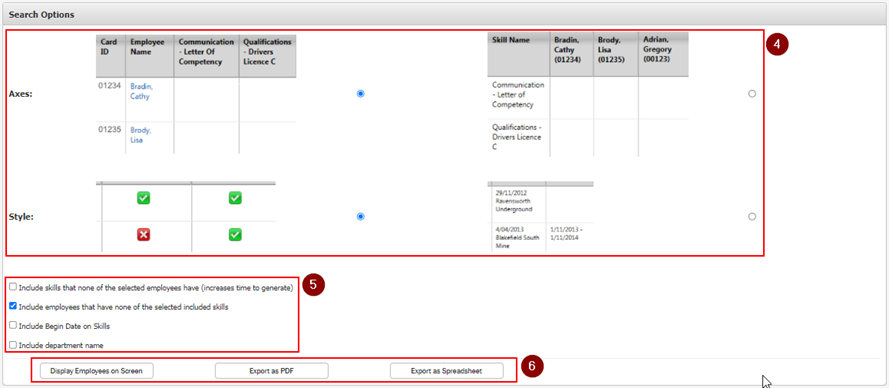Tick Include Begin Date on Skills
Image resolution: width=889 pixels, height=388 pixels.
(x=13, y=325)
